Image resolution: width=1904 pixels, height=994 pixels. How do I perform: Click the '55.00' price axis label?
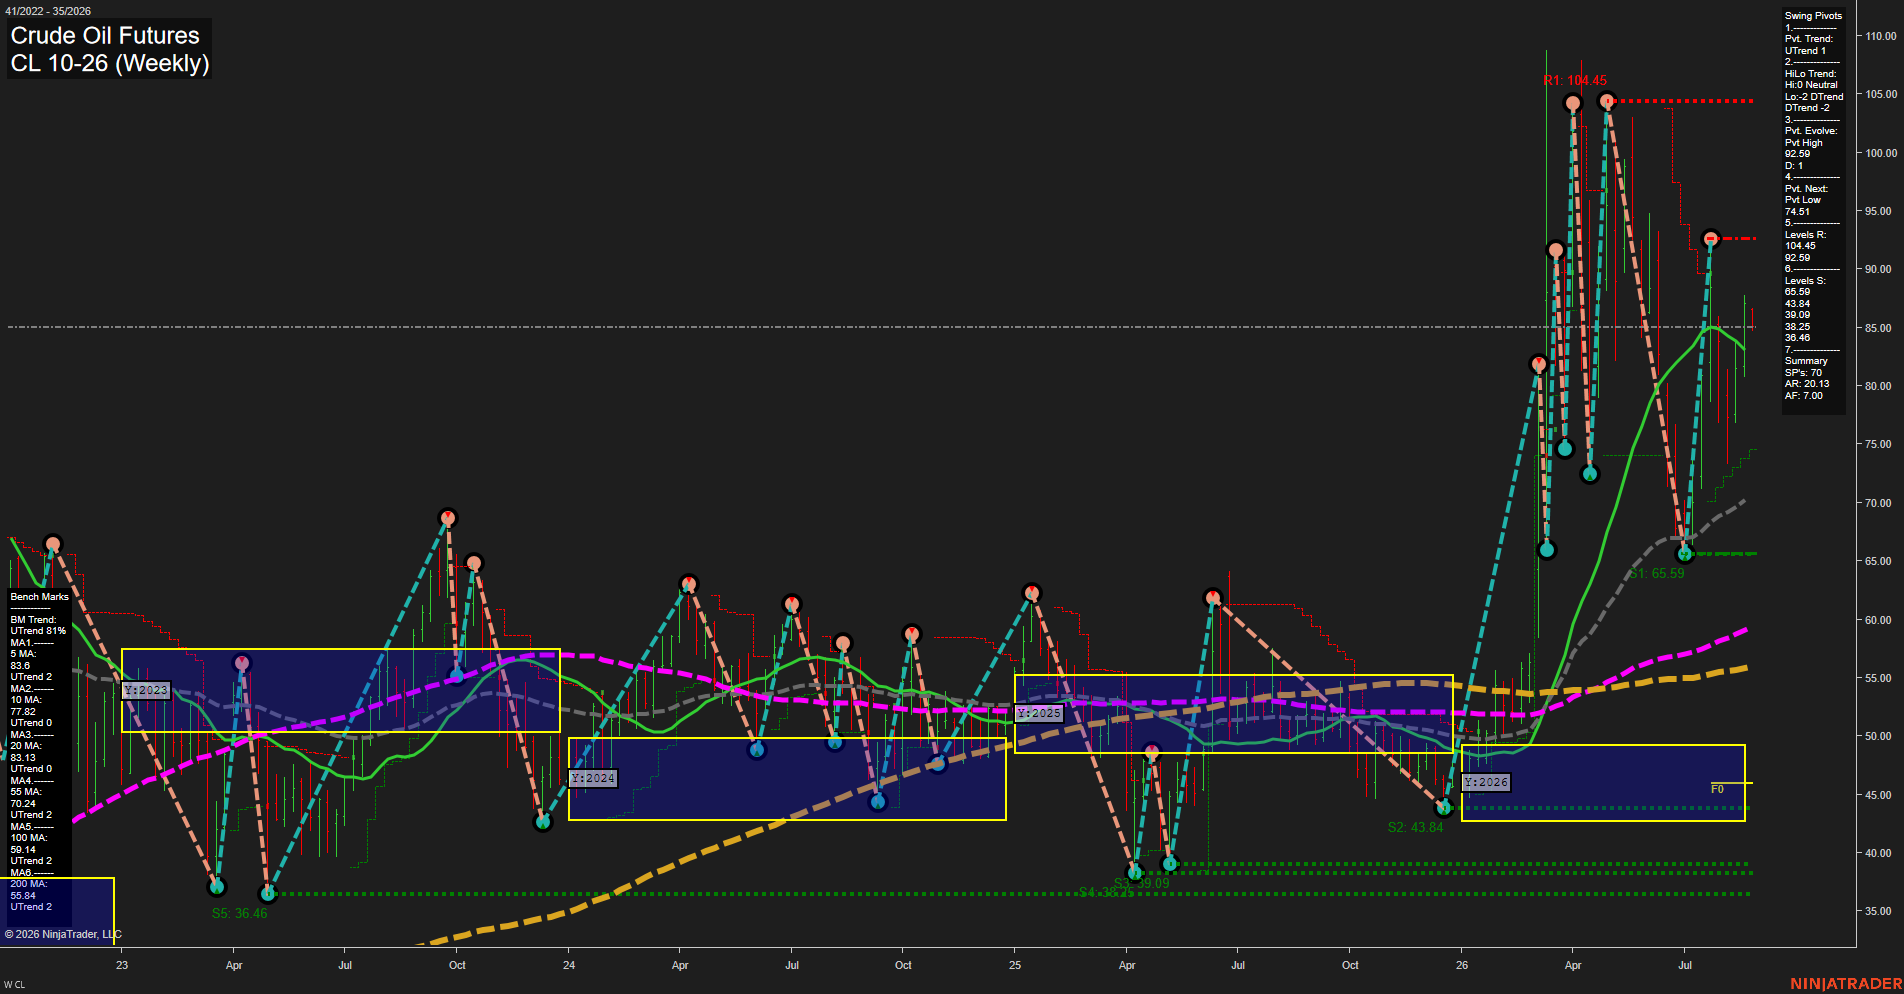pos(1878,678)
